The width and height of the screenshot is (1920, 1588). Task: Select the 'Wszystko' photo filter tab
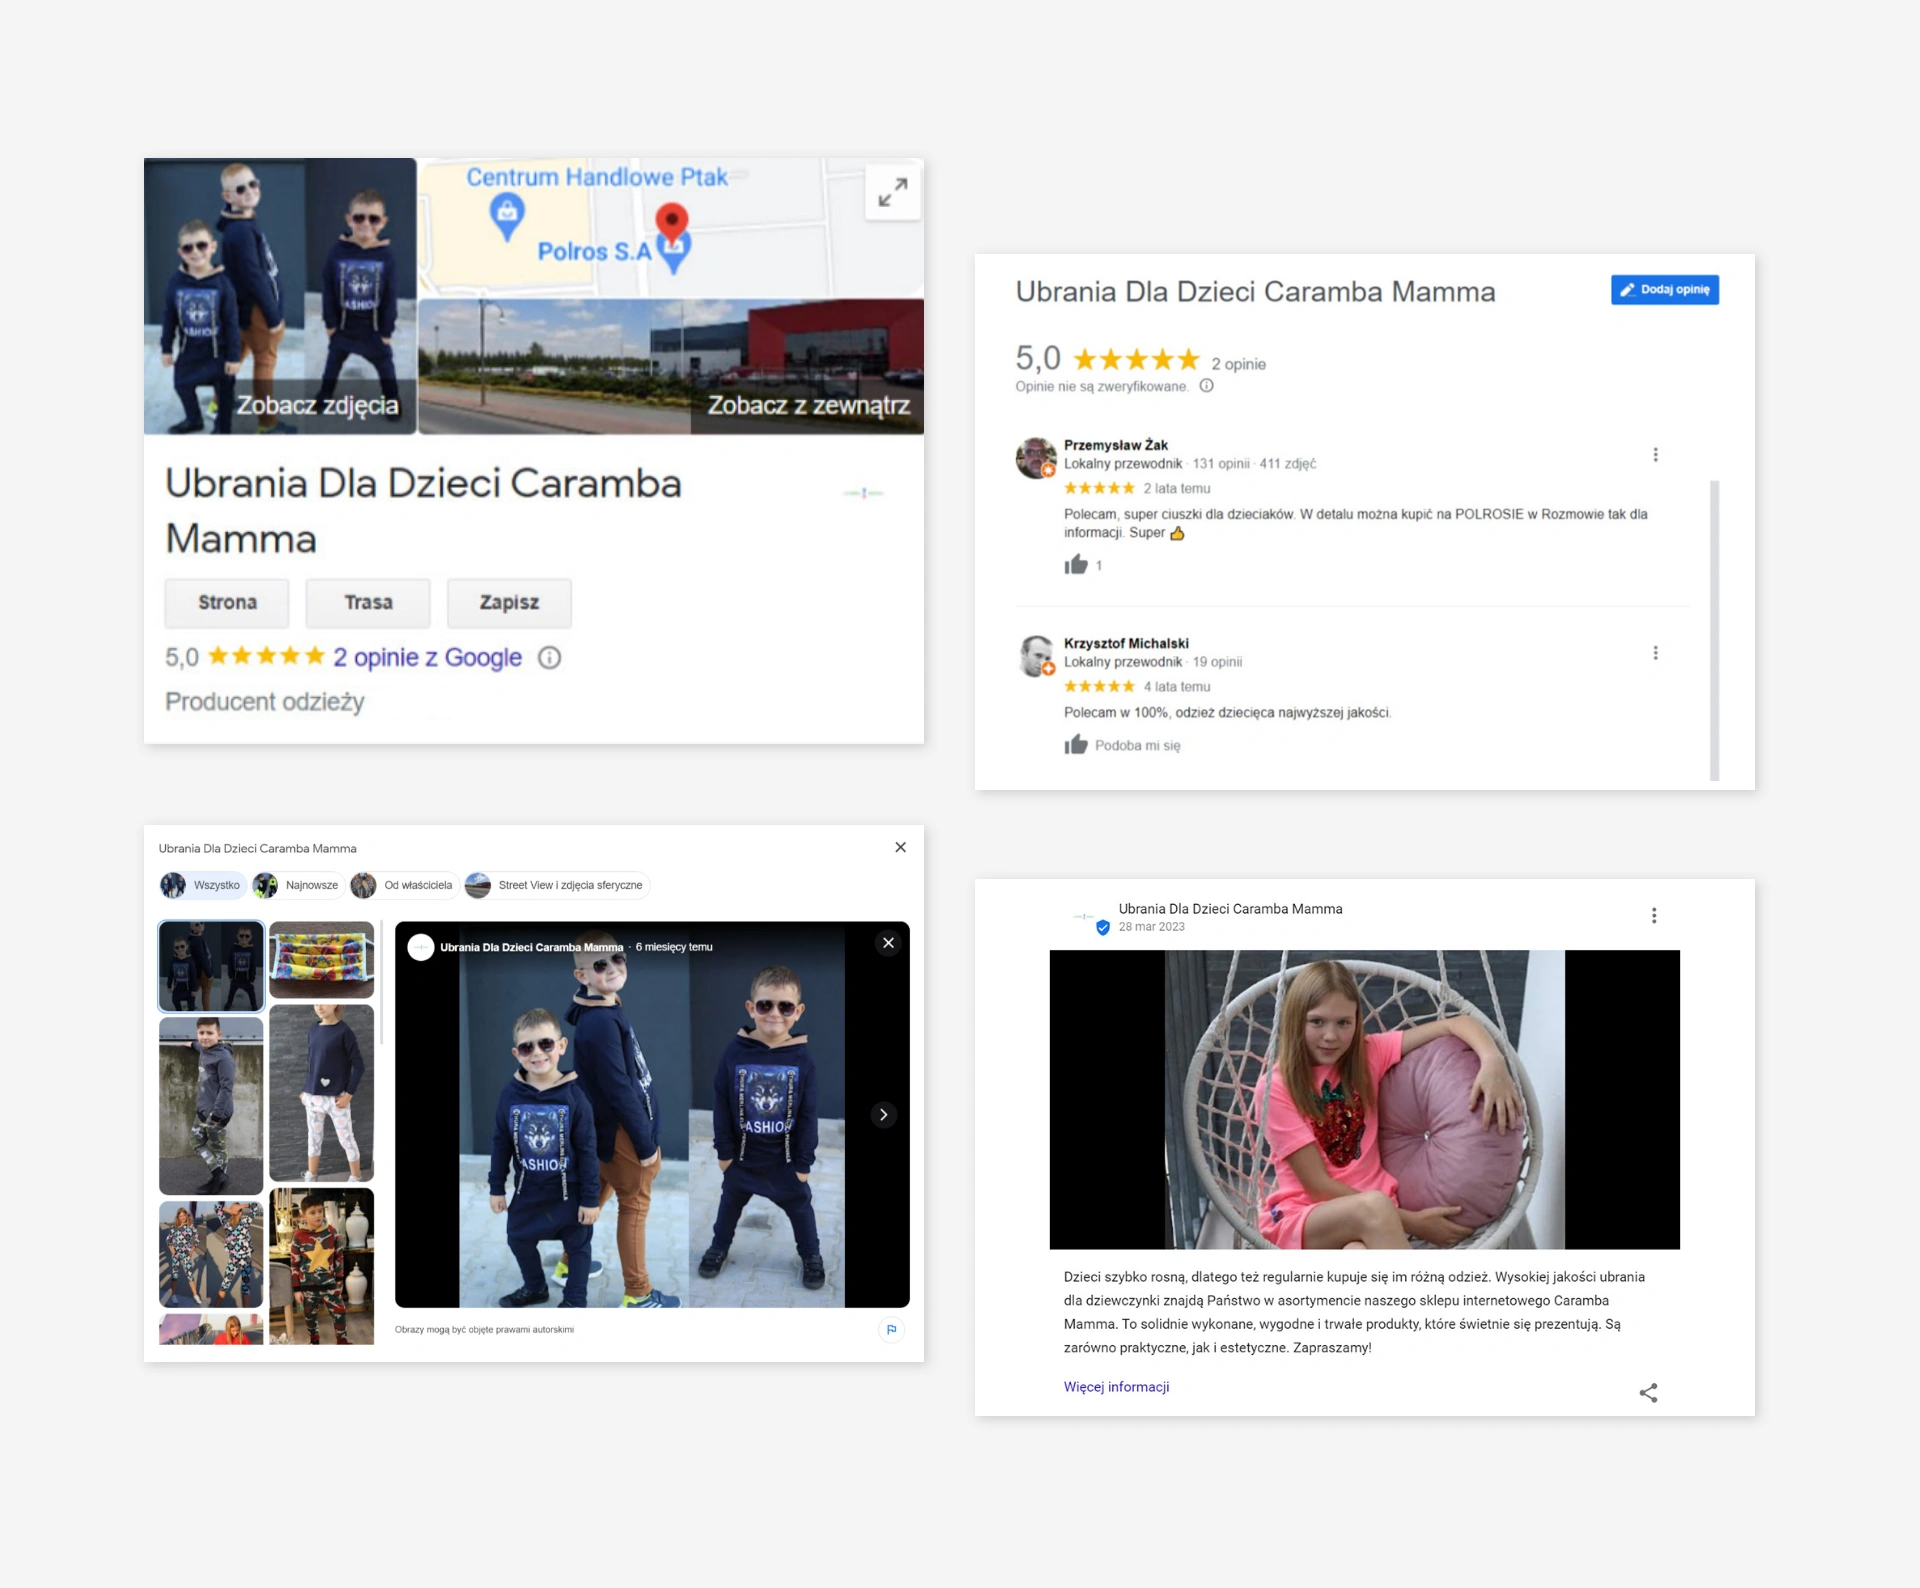pyautogui.click(x=203, y=885)
